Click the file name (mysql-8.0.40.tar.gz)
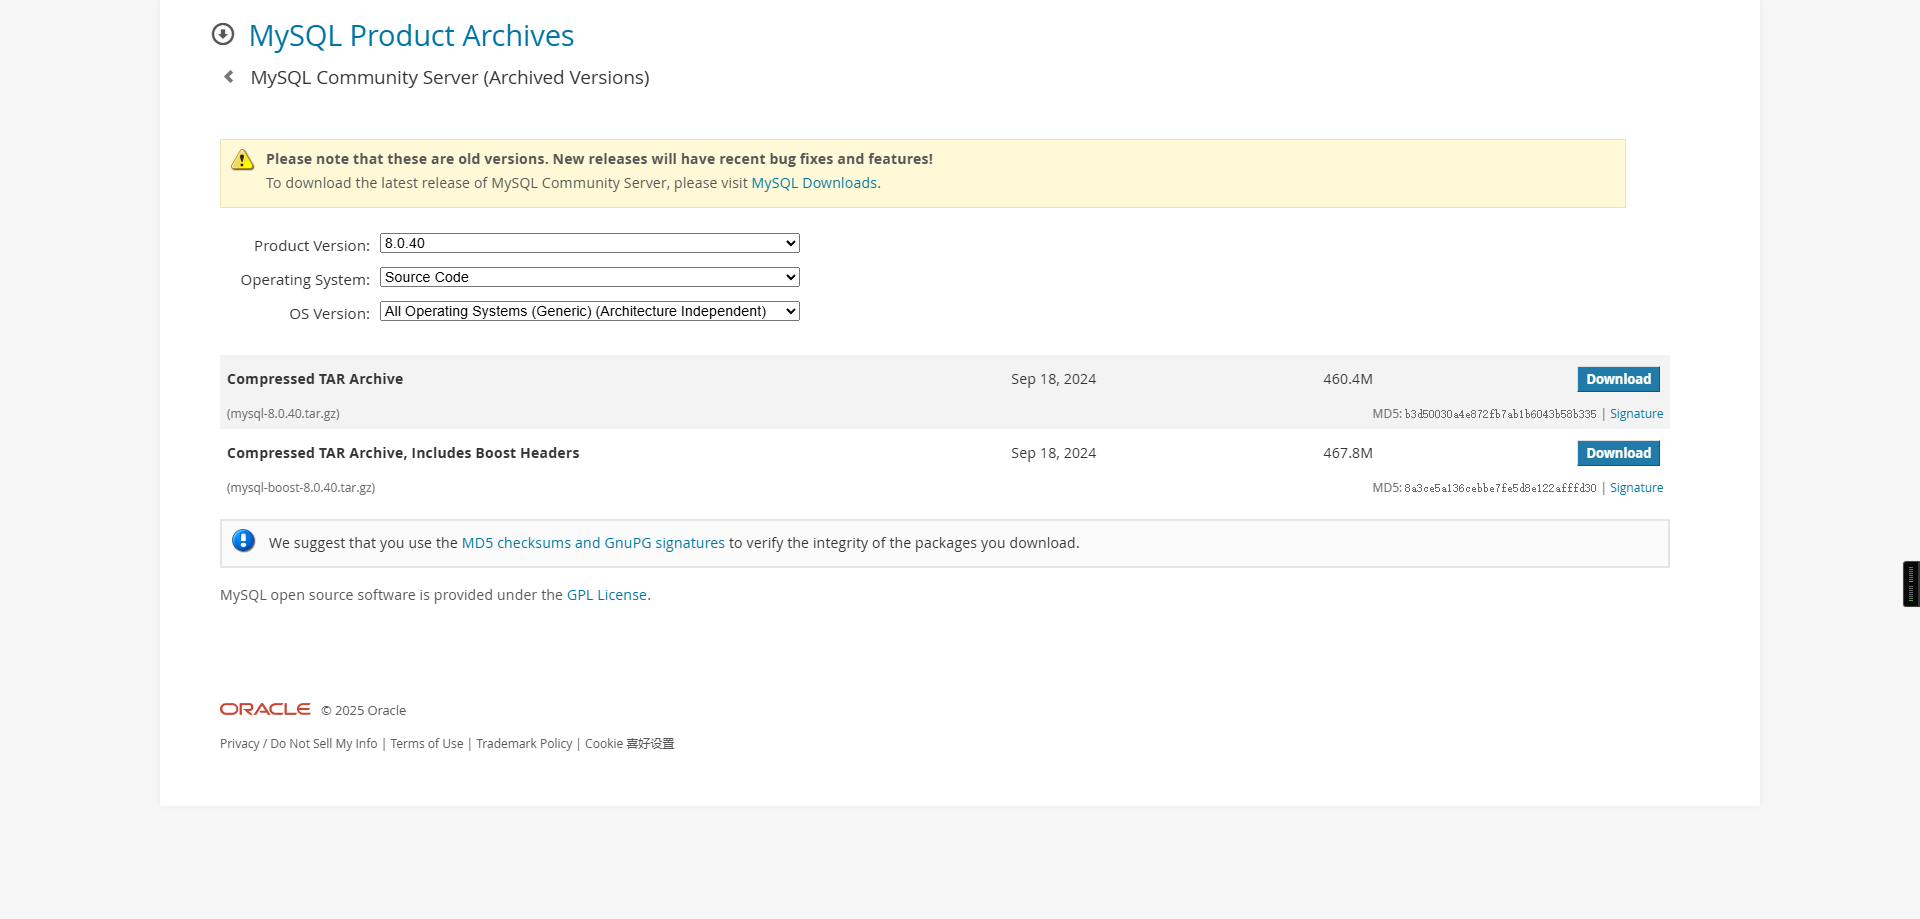The image size is (1920, 919). coord(283,414)
